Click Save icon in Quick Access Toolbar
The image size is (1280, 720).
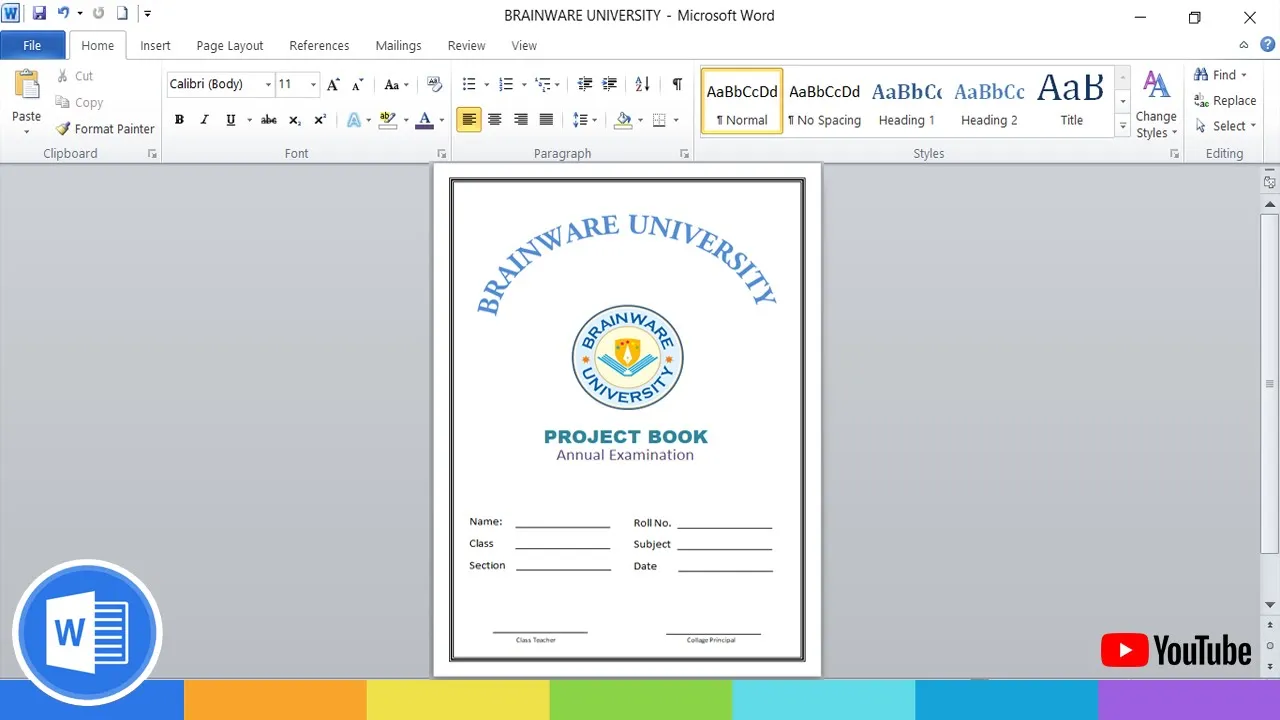point(39,13)
